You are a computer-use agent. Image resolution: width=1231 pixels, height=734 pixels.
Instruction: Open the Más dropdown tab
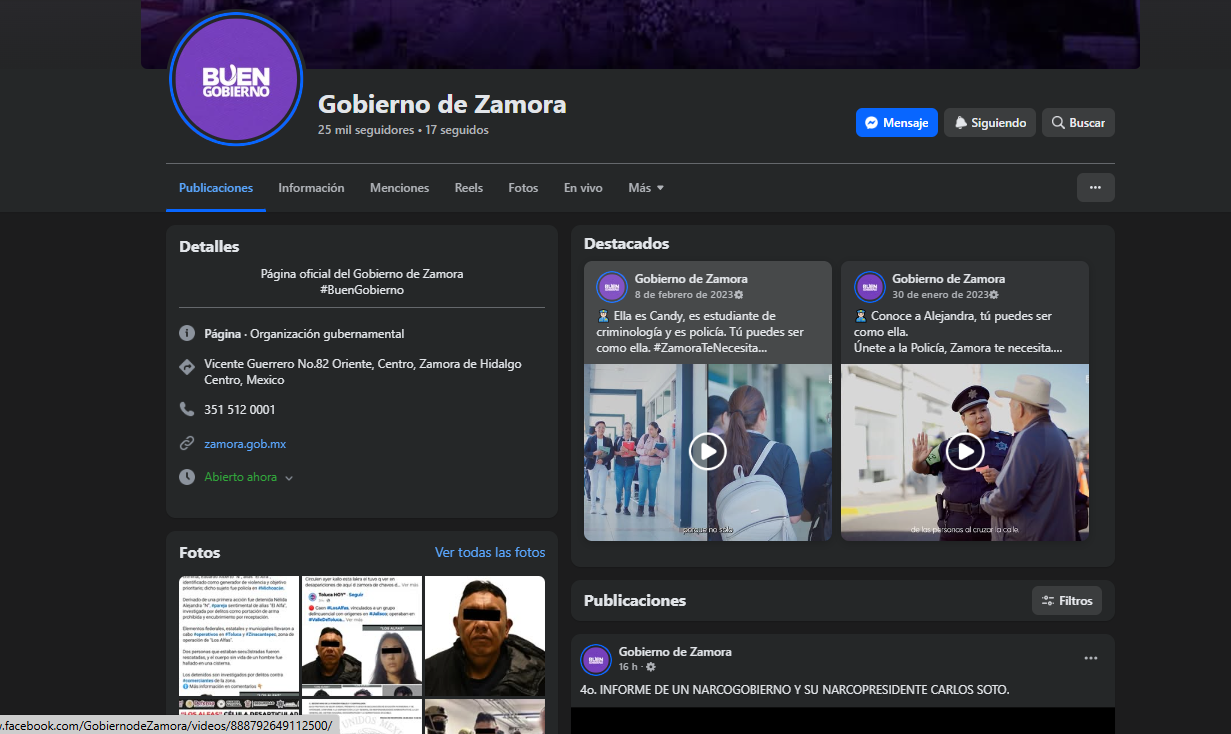[x=646, y=188]
